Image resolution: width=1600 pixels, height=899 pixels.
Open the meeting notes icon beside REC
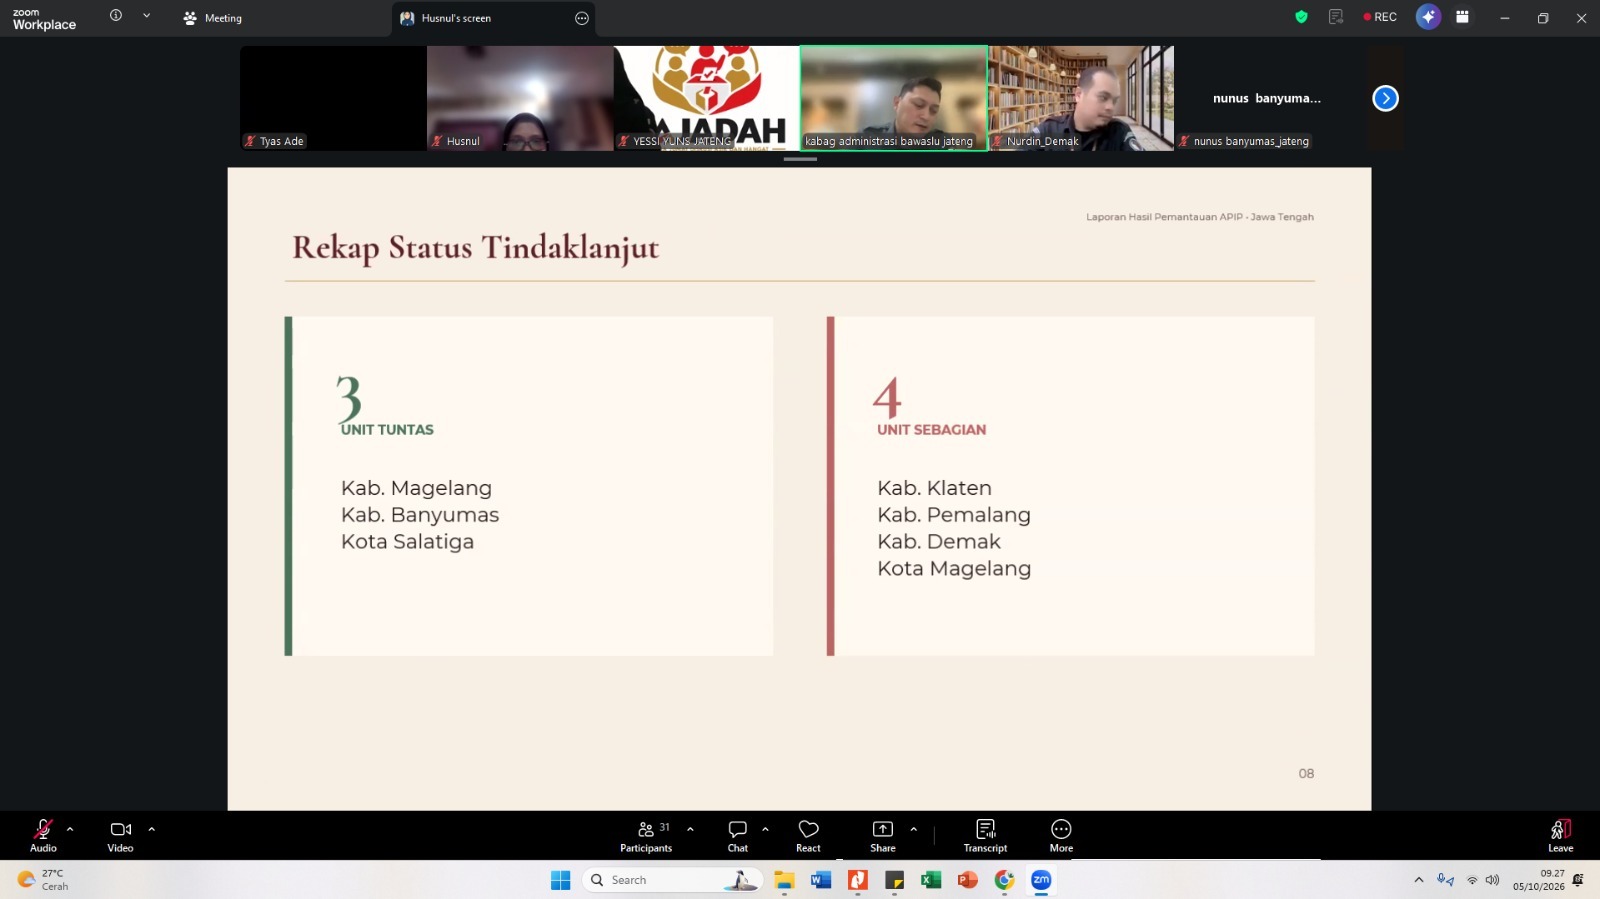click(1336, 17)
